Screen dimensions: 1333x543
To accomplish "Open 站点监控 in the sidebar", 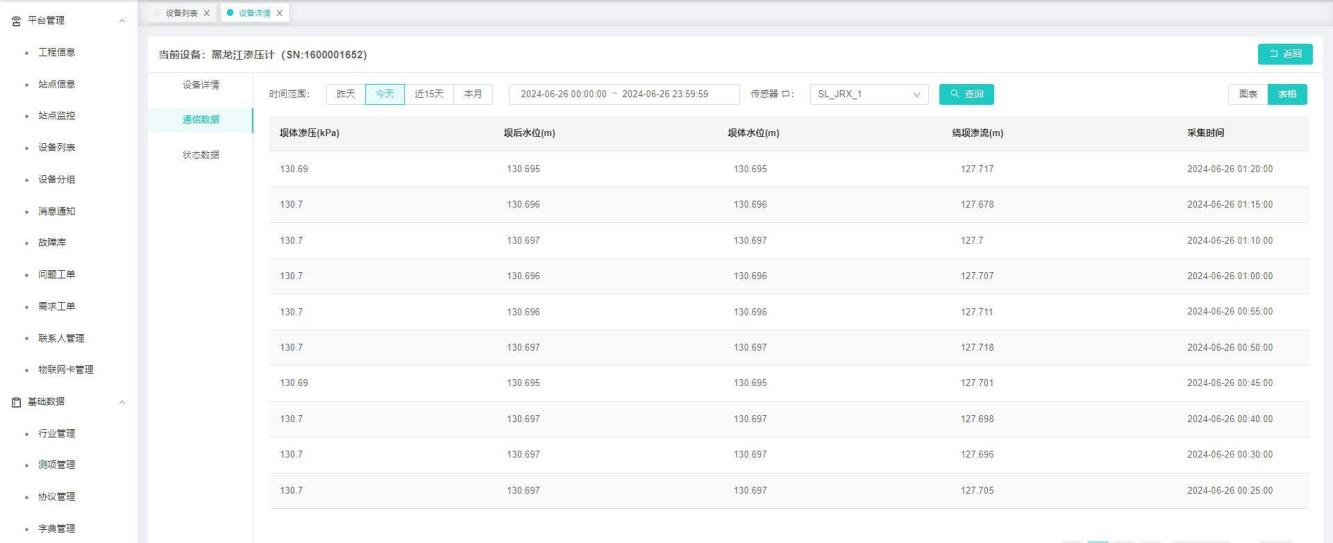I will click(x=57, y=116).
